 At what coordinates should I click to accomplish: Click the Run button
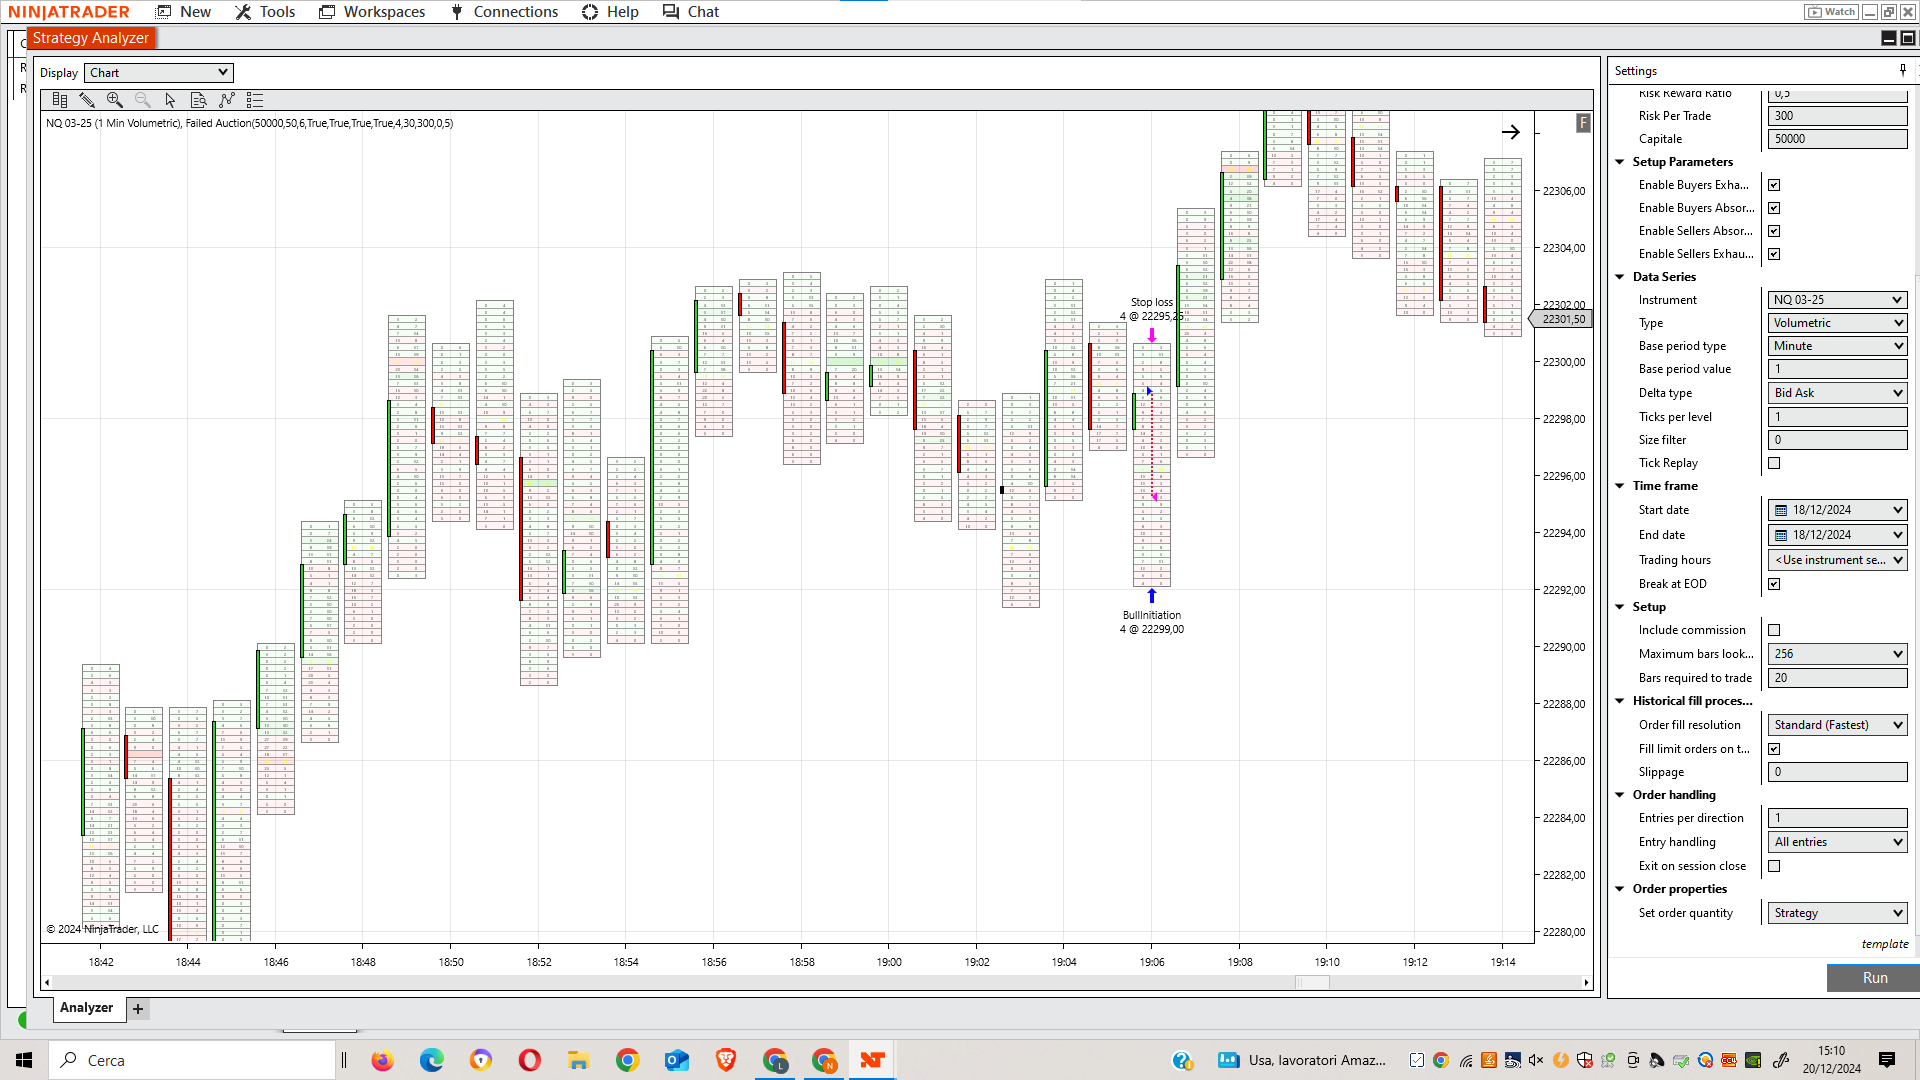[x=1874, y=978]
